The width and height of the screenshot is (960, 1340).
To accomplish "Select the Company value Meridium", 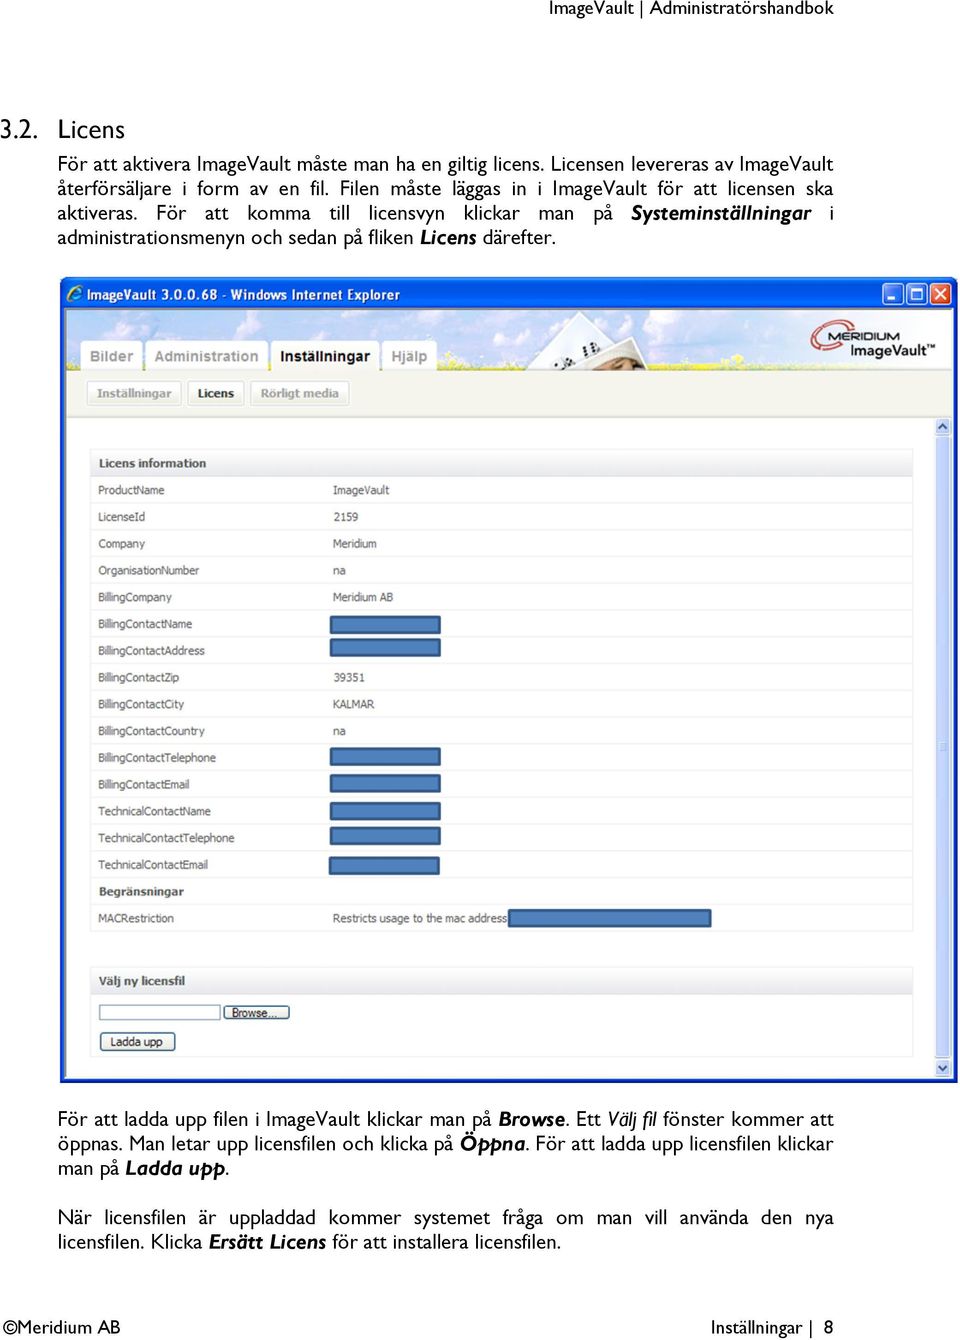I will [354, 544].
